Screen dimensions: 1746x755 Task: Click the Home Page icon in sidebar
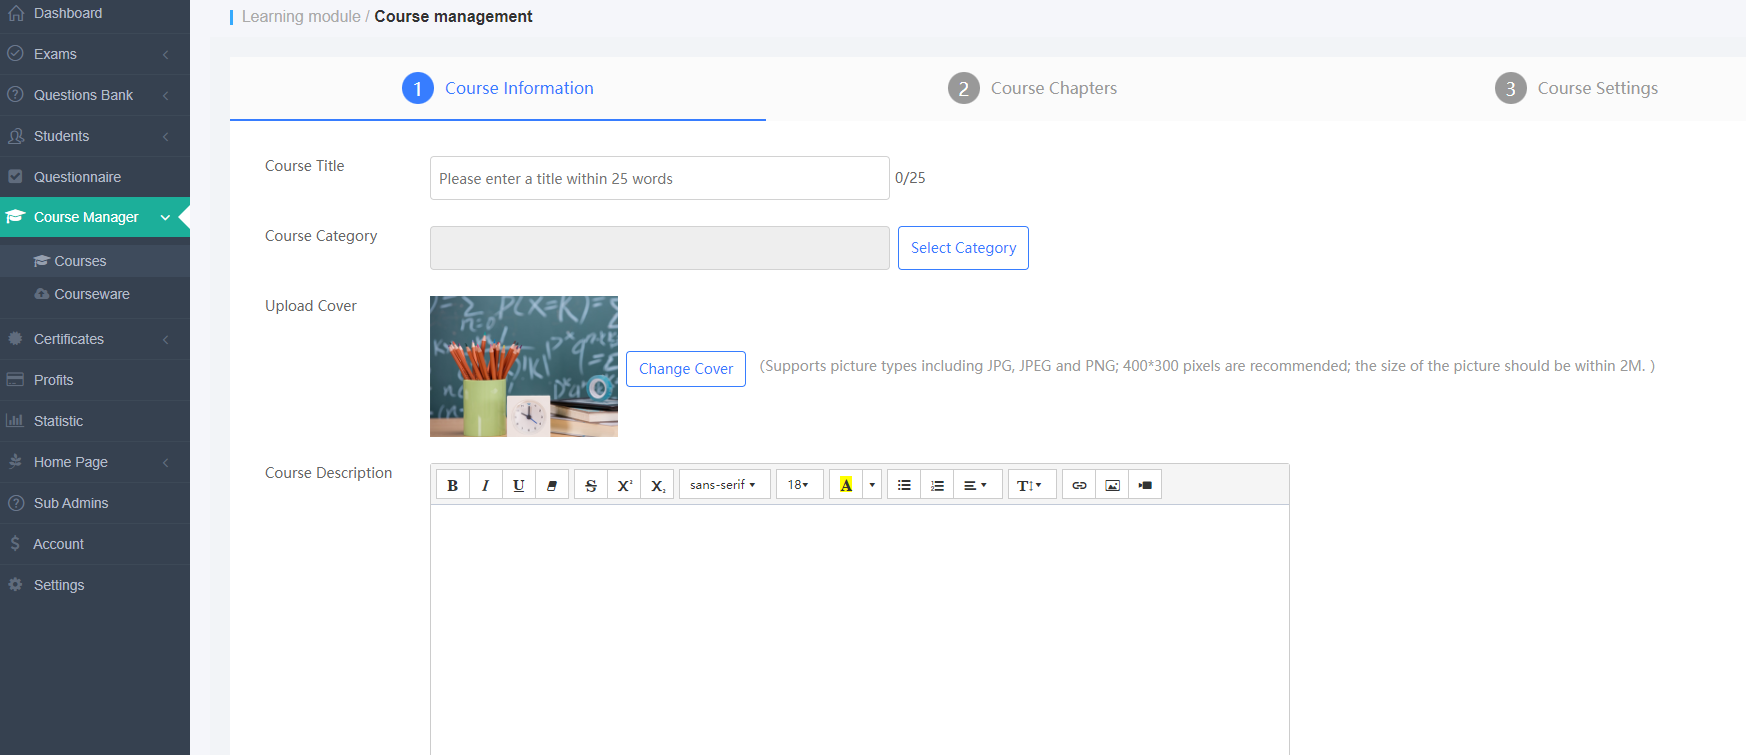pyautogui.click(x=16, y=462)
